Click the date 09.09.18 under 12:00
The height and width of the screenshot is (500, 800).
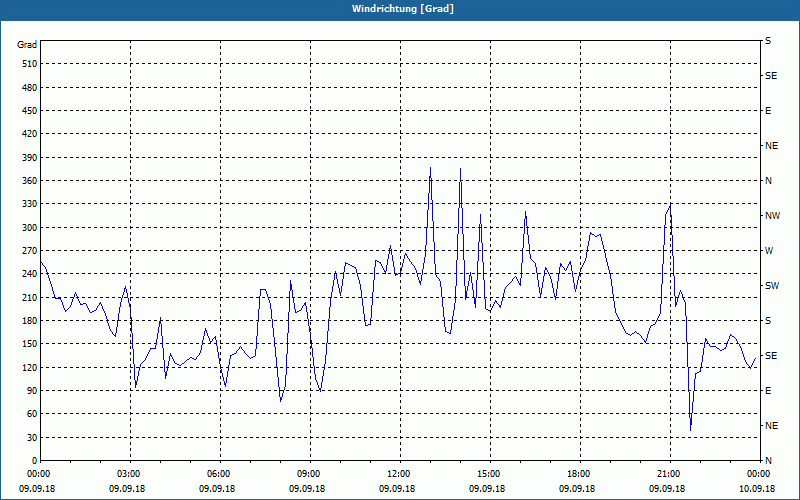tap(396, 489)
